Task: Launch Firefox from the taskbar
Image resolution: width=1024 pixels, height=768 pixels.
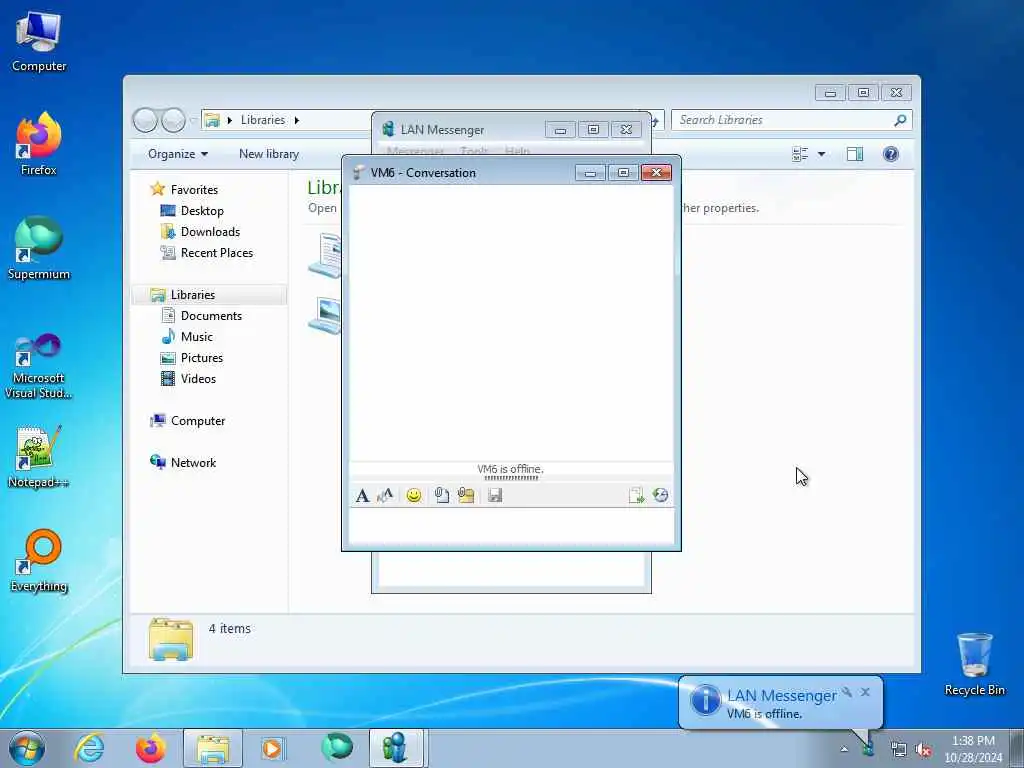Action: (150, 748)
